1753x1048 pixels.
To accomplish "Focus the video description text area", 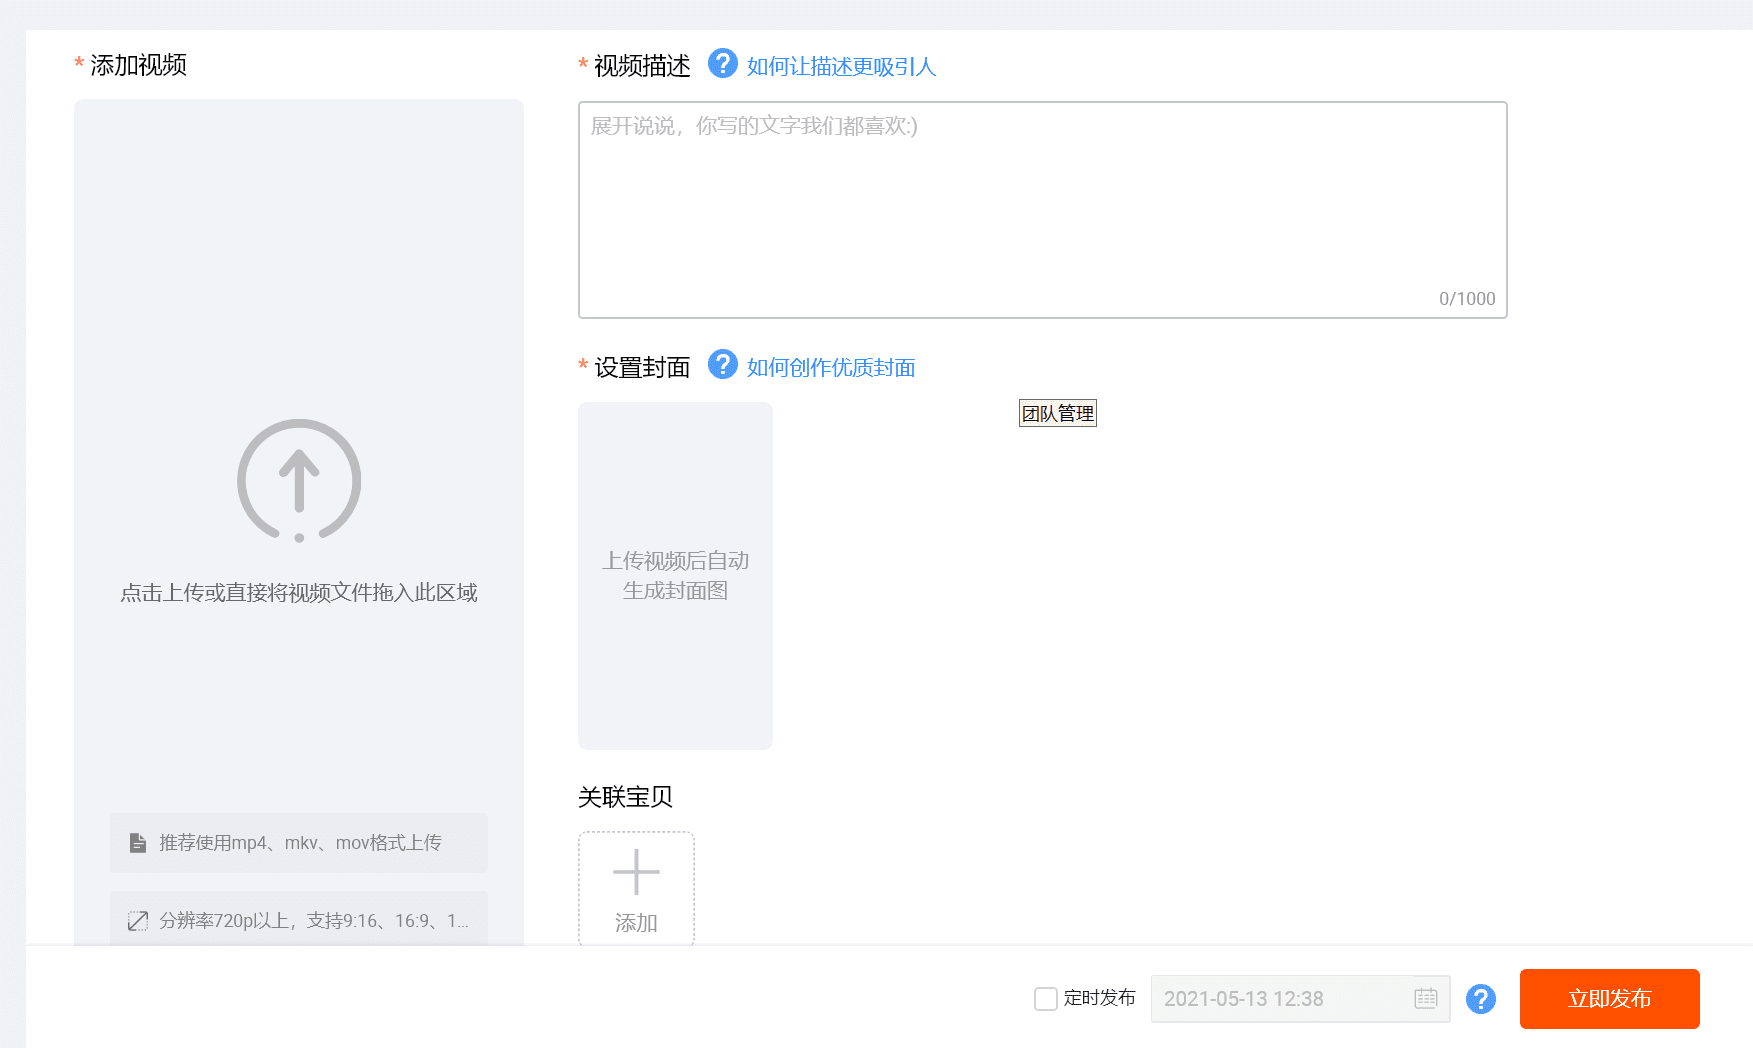I will pyautogui.click(x=1042, y=210).
